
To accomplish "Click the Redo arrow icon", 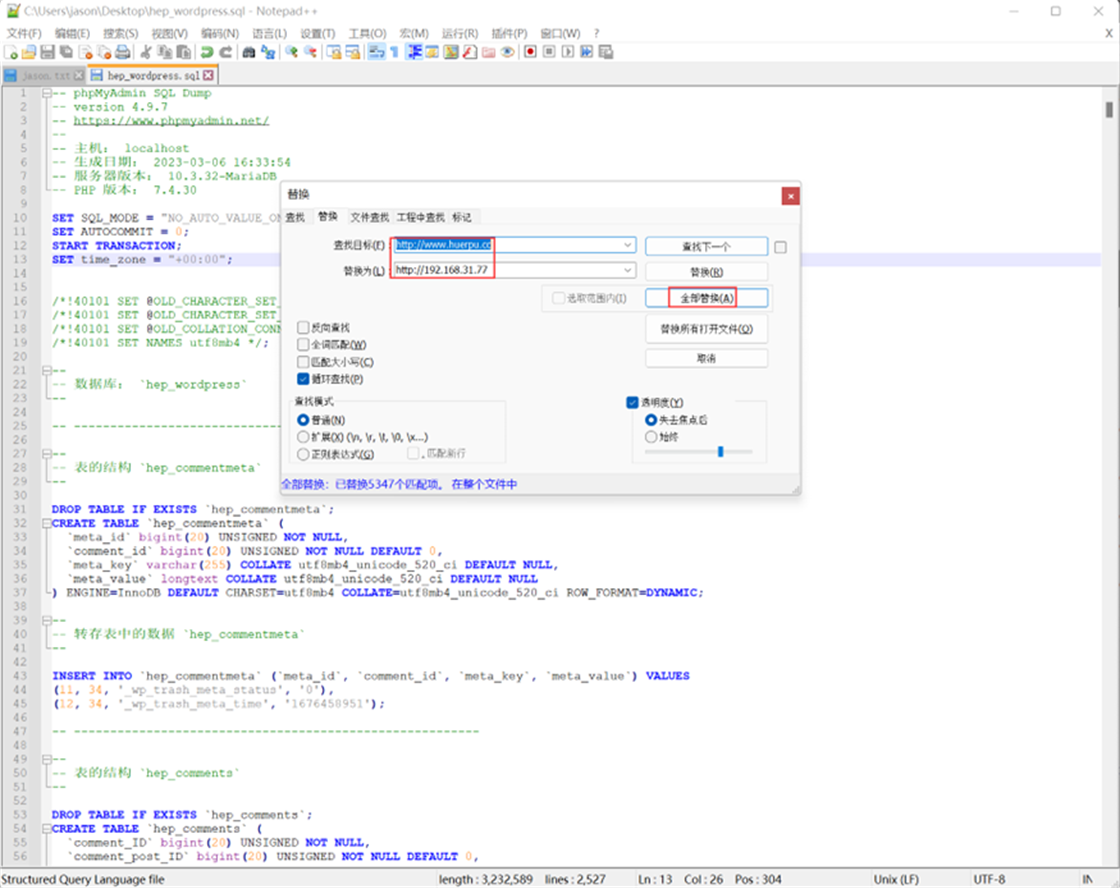I will [226, 52].
